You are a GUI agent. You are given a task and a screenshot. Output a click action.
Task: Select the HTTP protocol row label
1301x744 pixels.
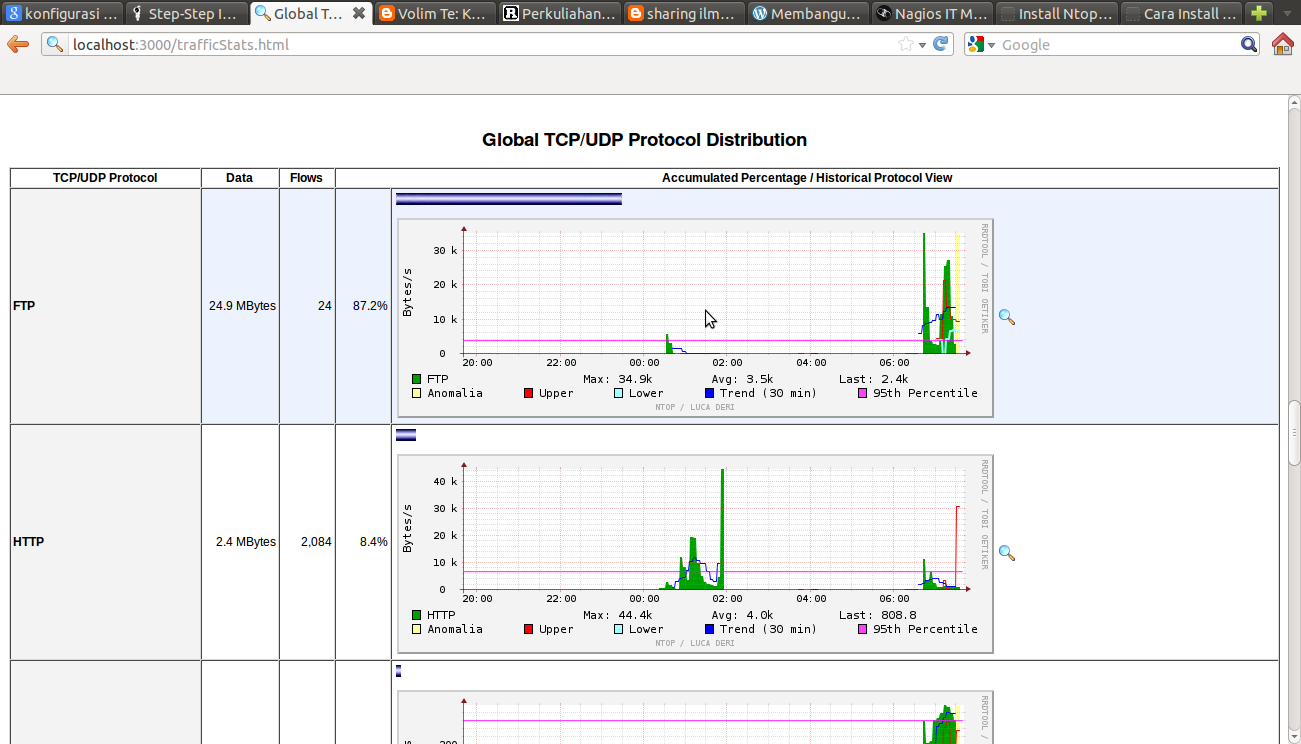coord(28,542)
